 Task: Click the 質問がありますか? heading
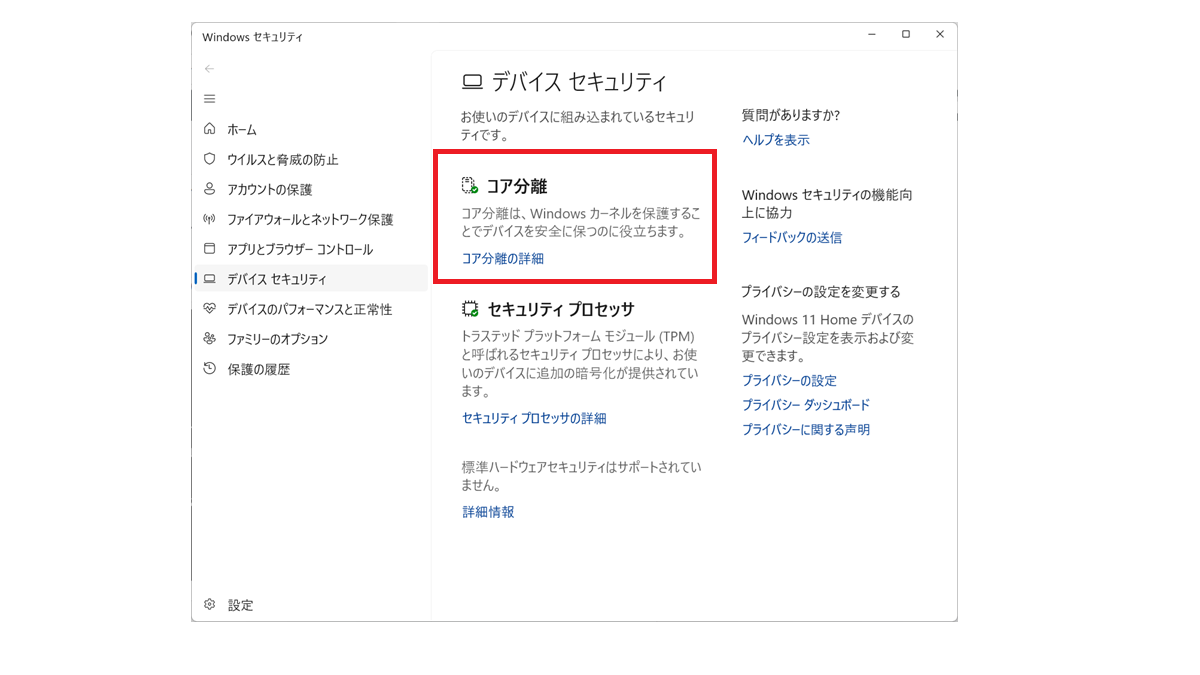[x=791, y=115]
